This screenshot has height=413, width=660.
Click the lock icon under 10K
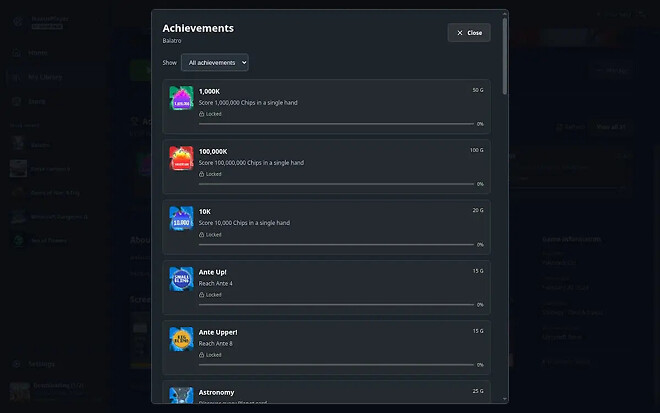coord(201,234)
